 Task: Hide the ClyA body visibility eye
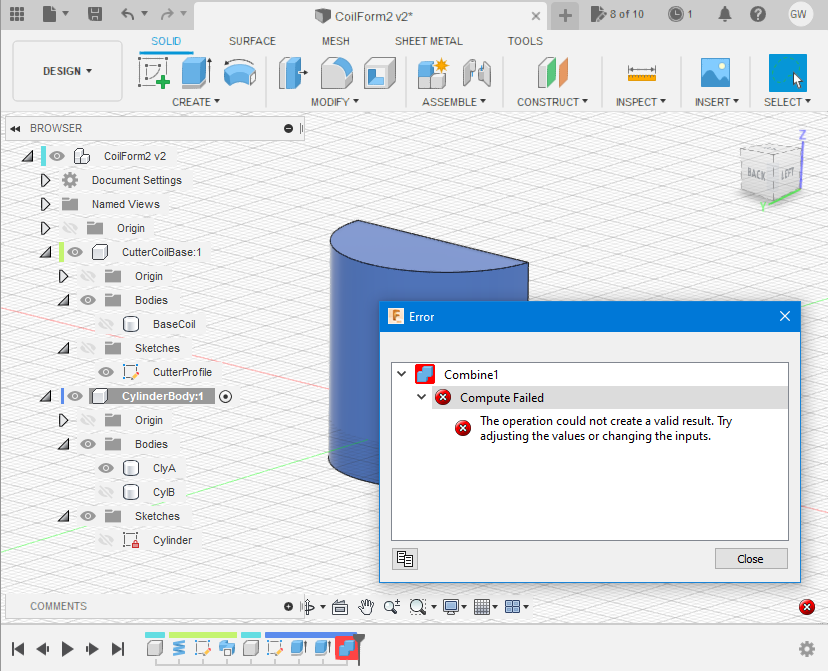(x=106, y=468)
